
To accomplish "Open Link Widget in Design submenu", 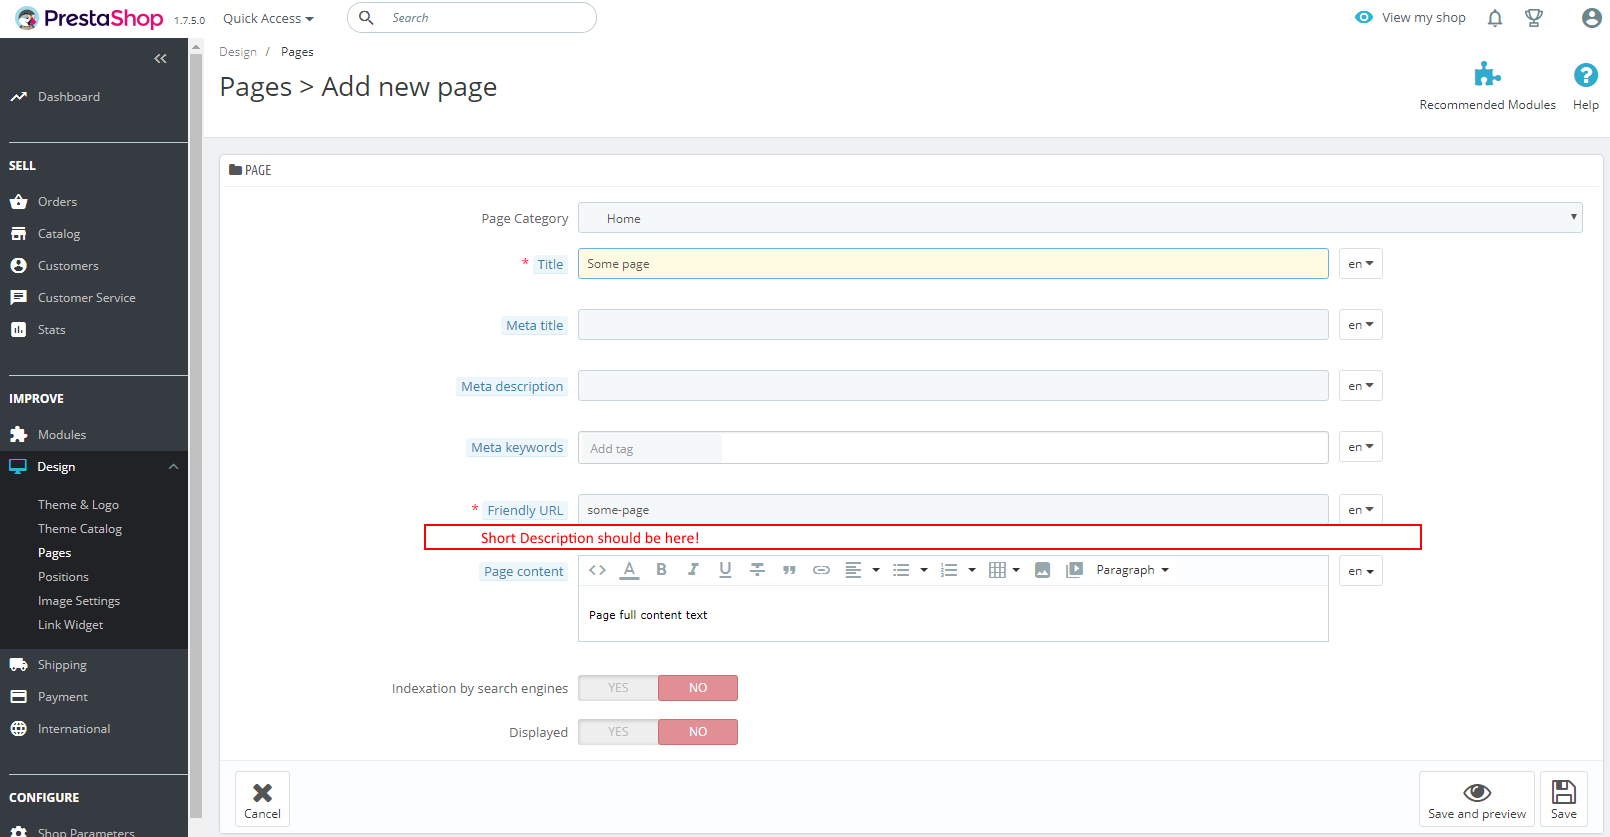I will pyautogui.click(x=70, y=625).
